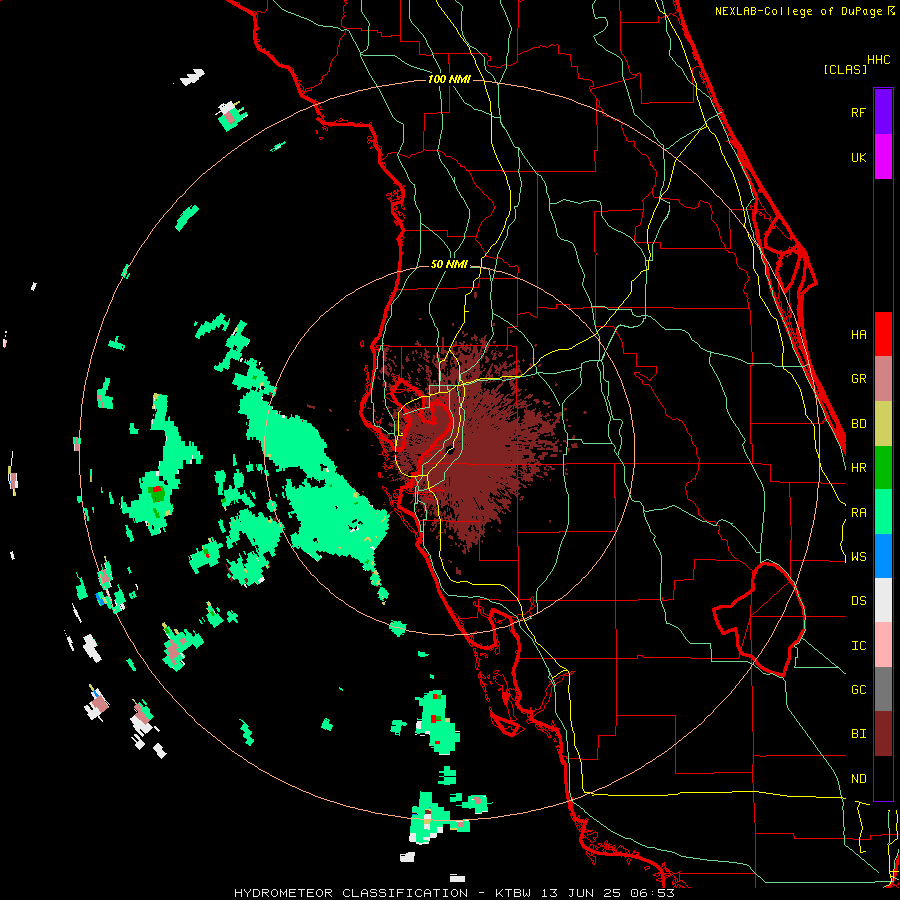This screenshot has height=900, width=900.
Task: Click the Hydrometeor Classification KTBW timestamp caption
Action: (454, 893)
